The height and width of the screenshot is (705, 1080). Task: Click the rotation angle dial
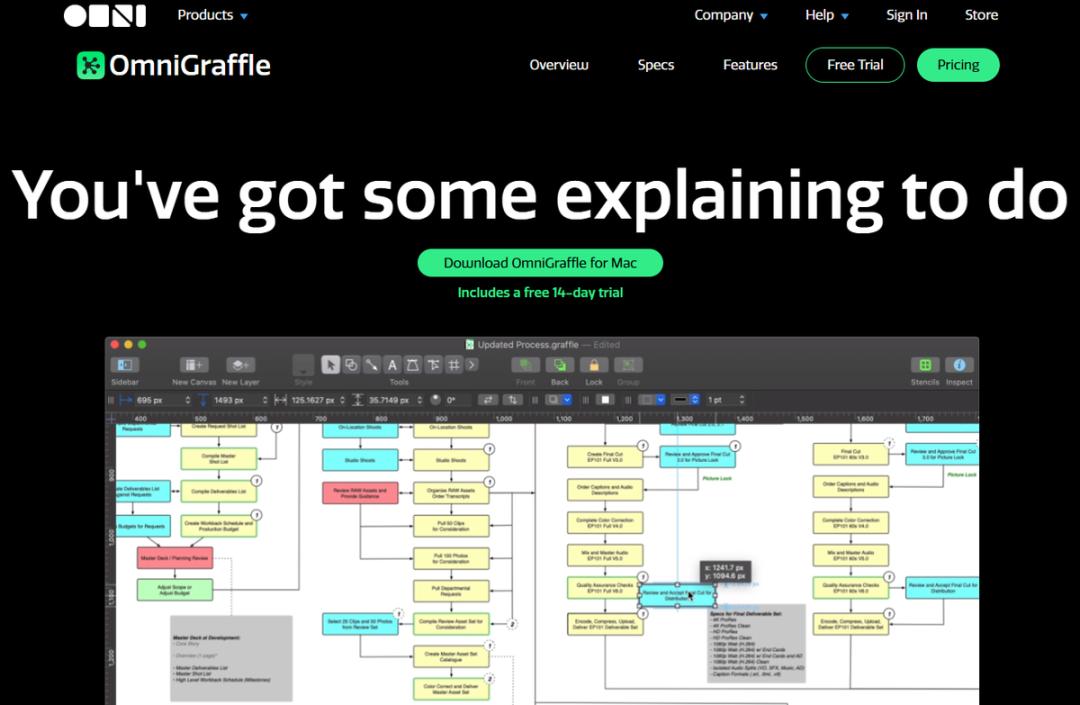click(435, 399)
